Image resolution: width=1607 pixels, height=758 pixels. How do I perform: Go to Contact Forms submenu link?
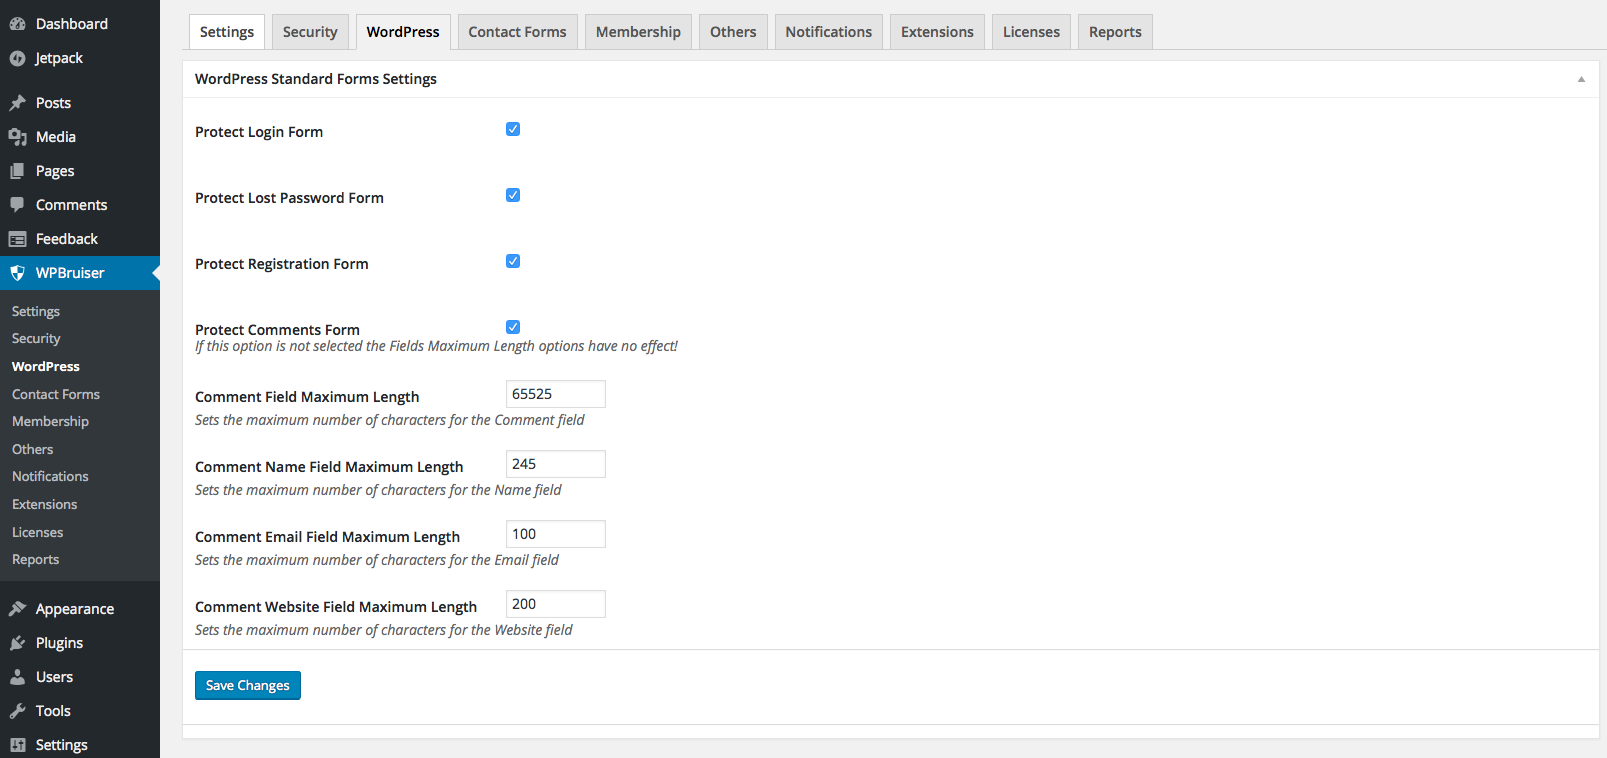click(80, 394)
